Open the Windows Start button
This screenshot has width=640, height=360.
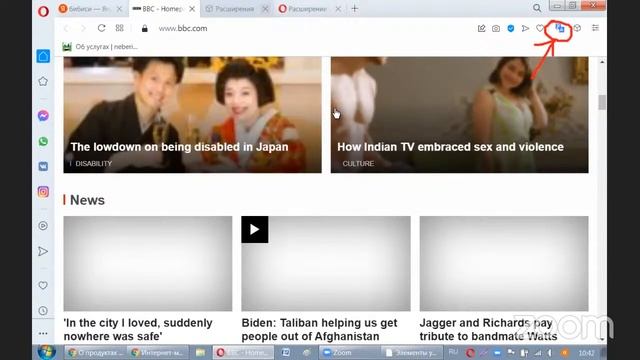(x=47, y=352)
